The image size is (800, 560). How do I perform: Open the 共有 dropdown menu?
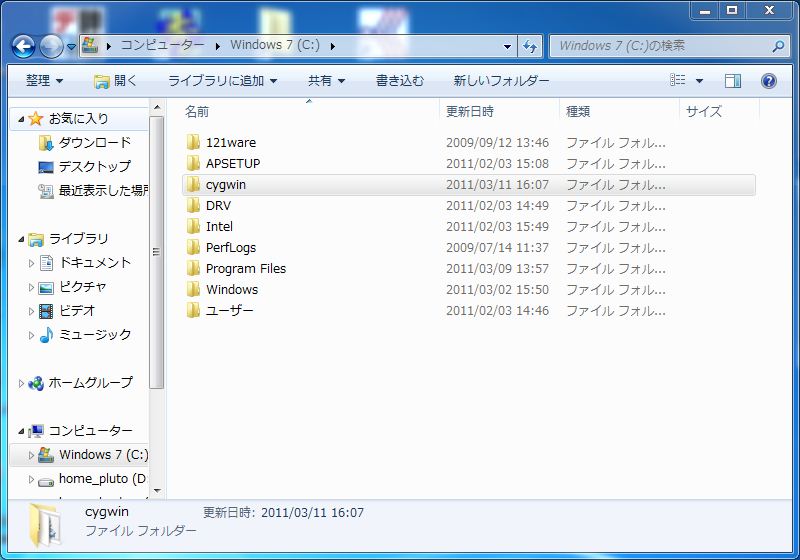pyautogui.click(x=326, y=81)
